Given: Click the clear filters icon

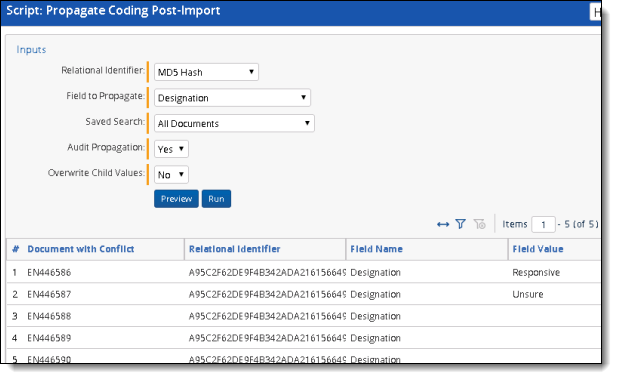Looking at the screenshot, I should point(479,224).
